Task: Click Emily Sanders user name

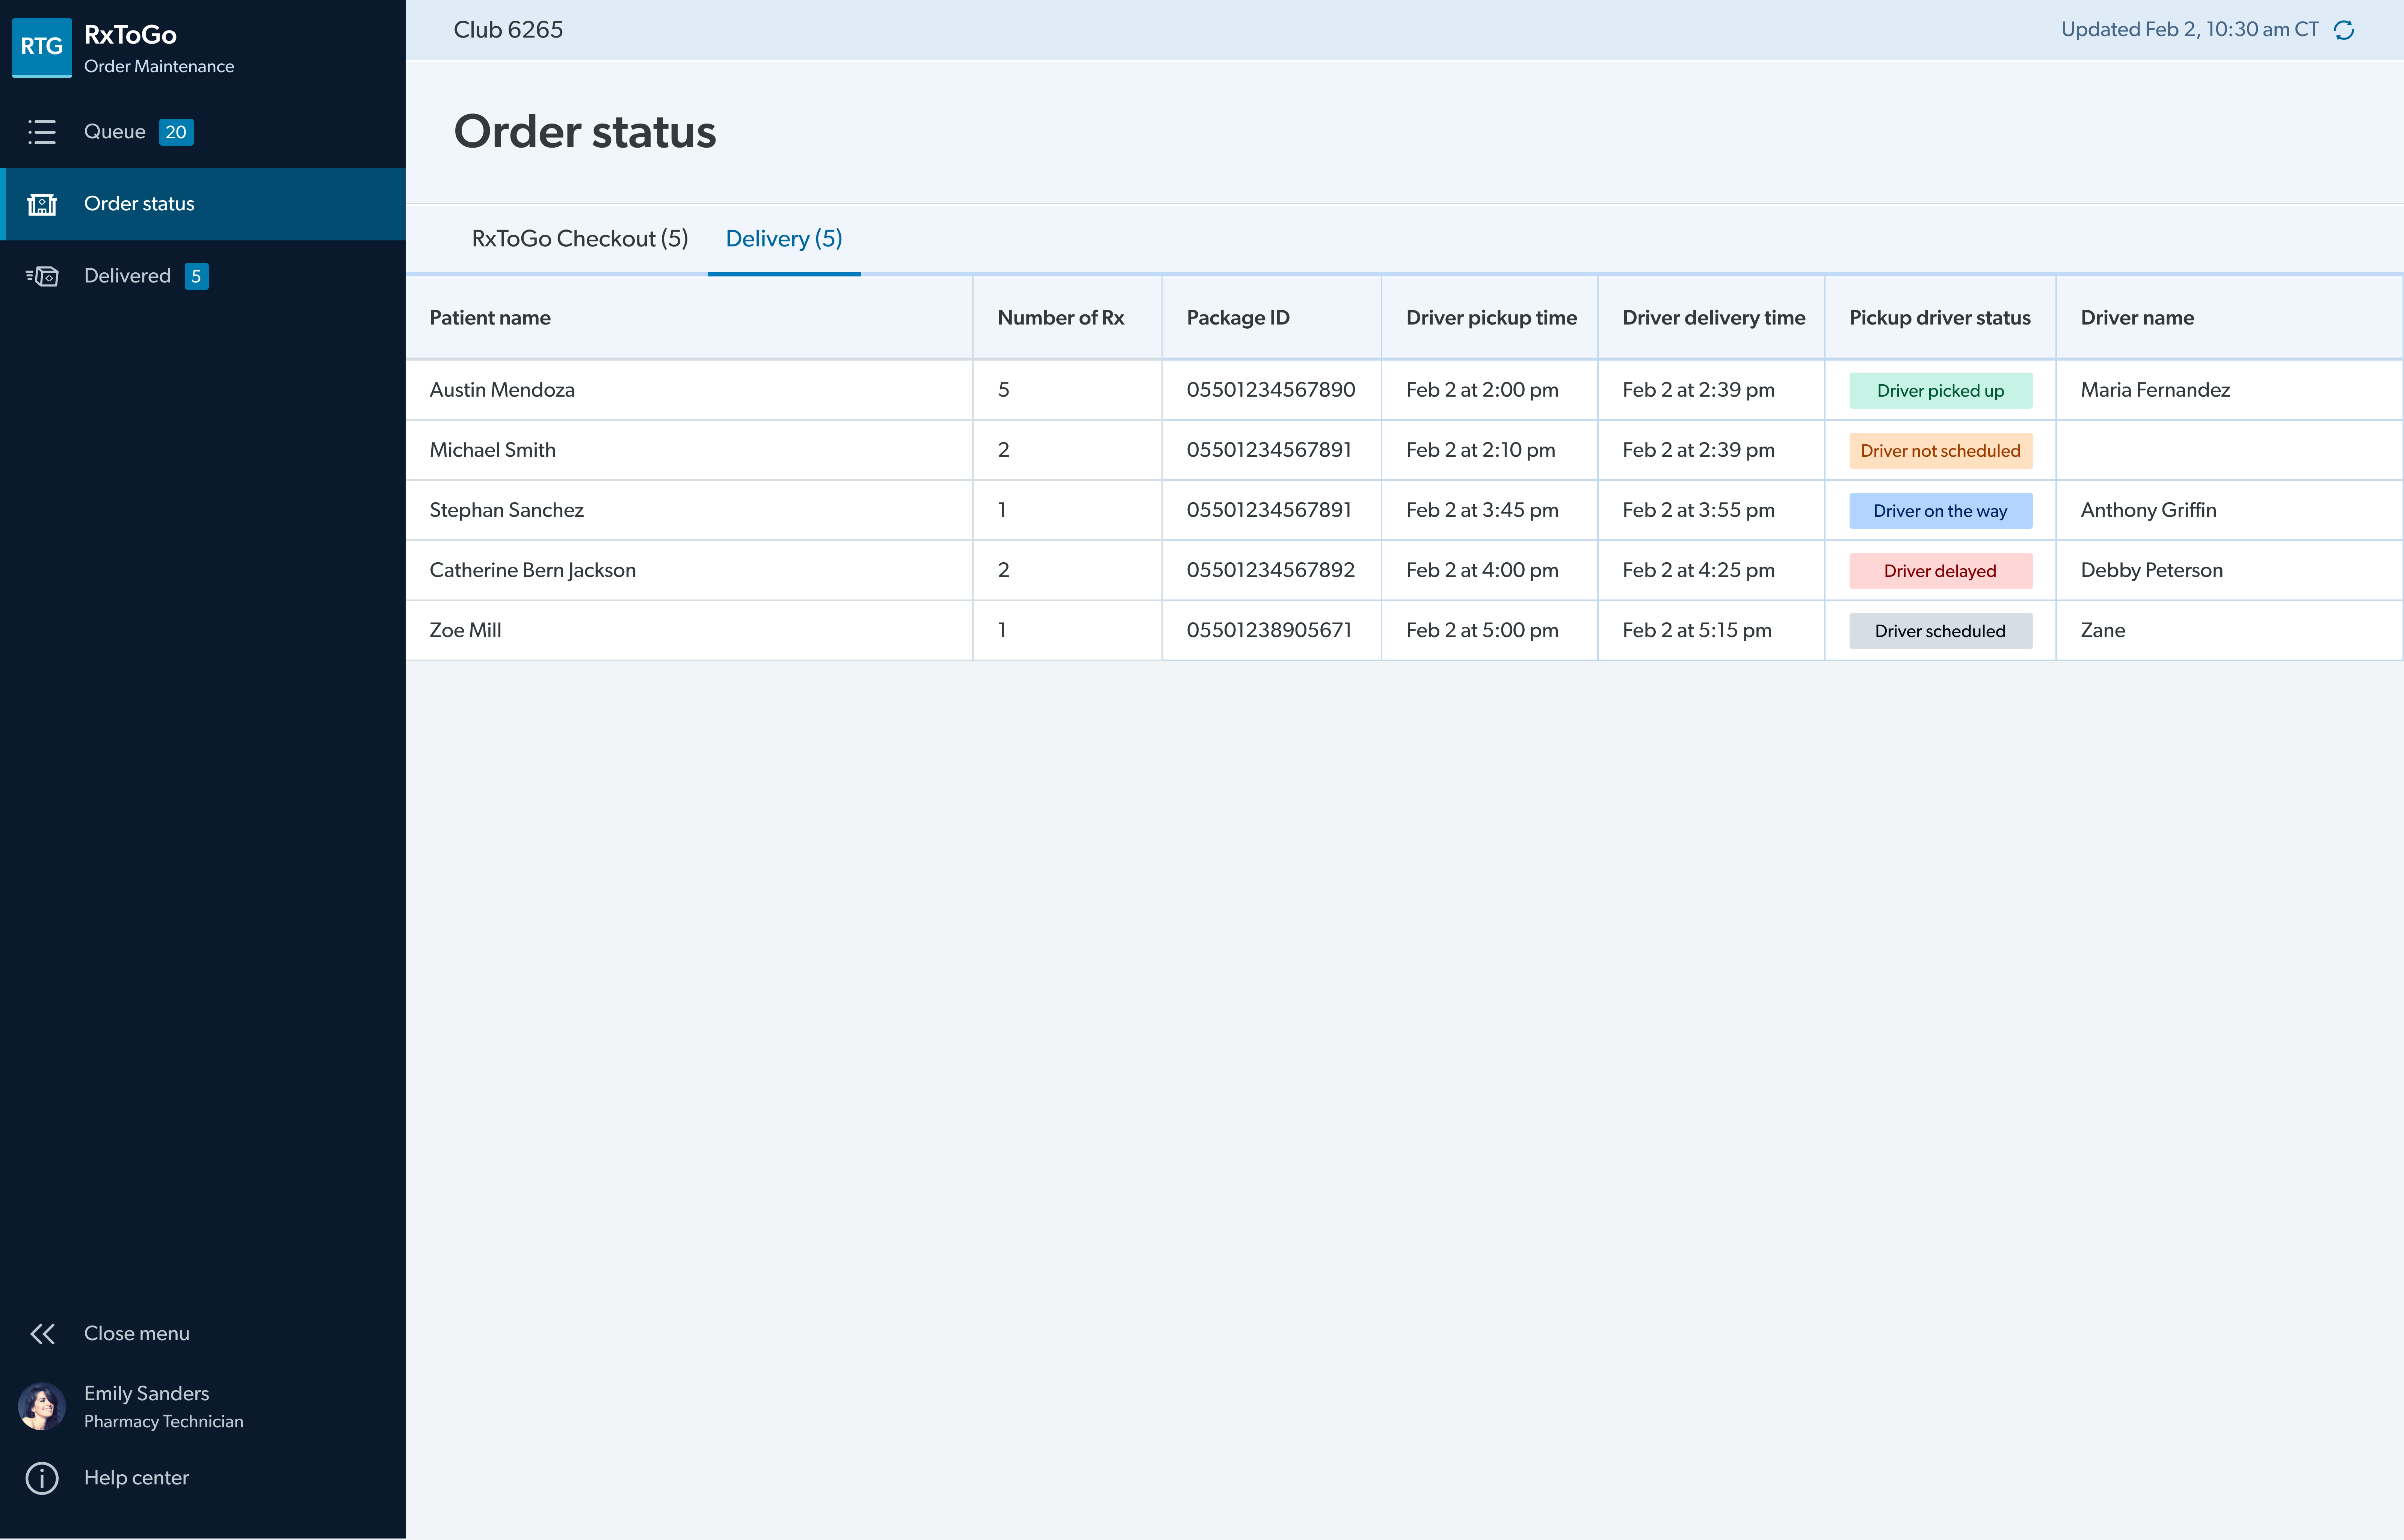Action: tap(147, 1393)
